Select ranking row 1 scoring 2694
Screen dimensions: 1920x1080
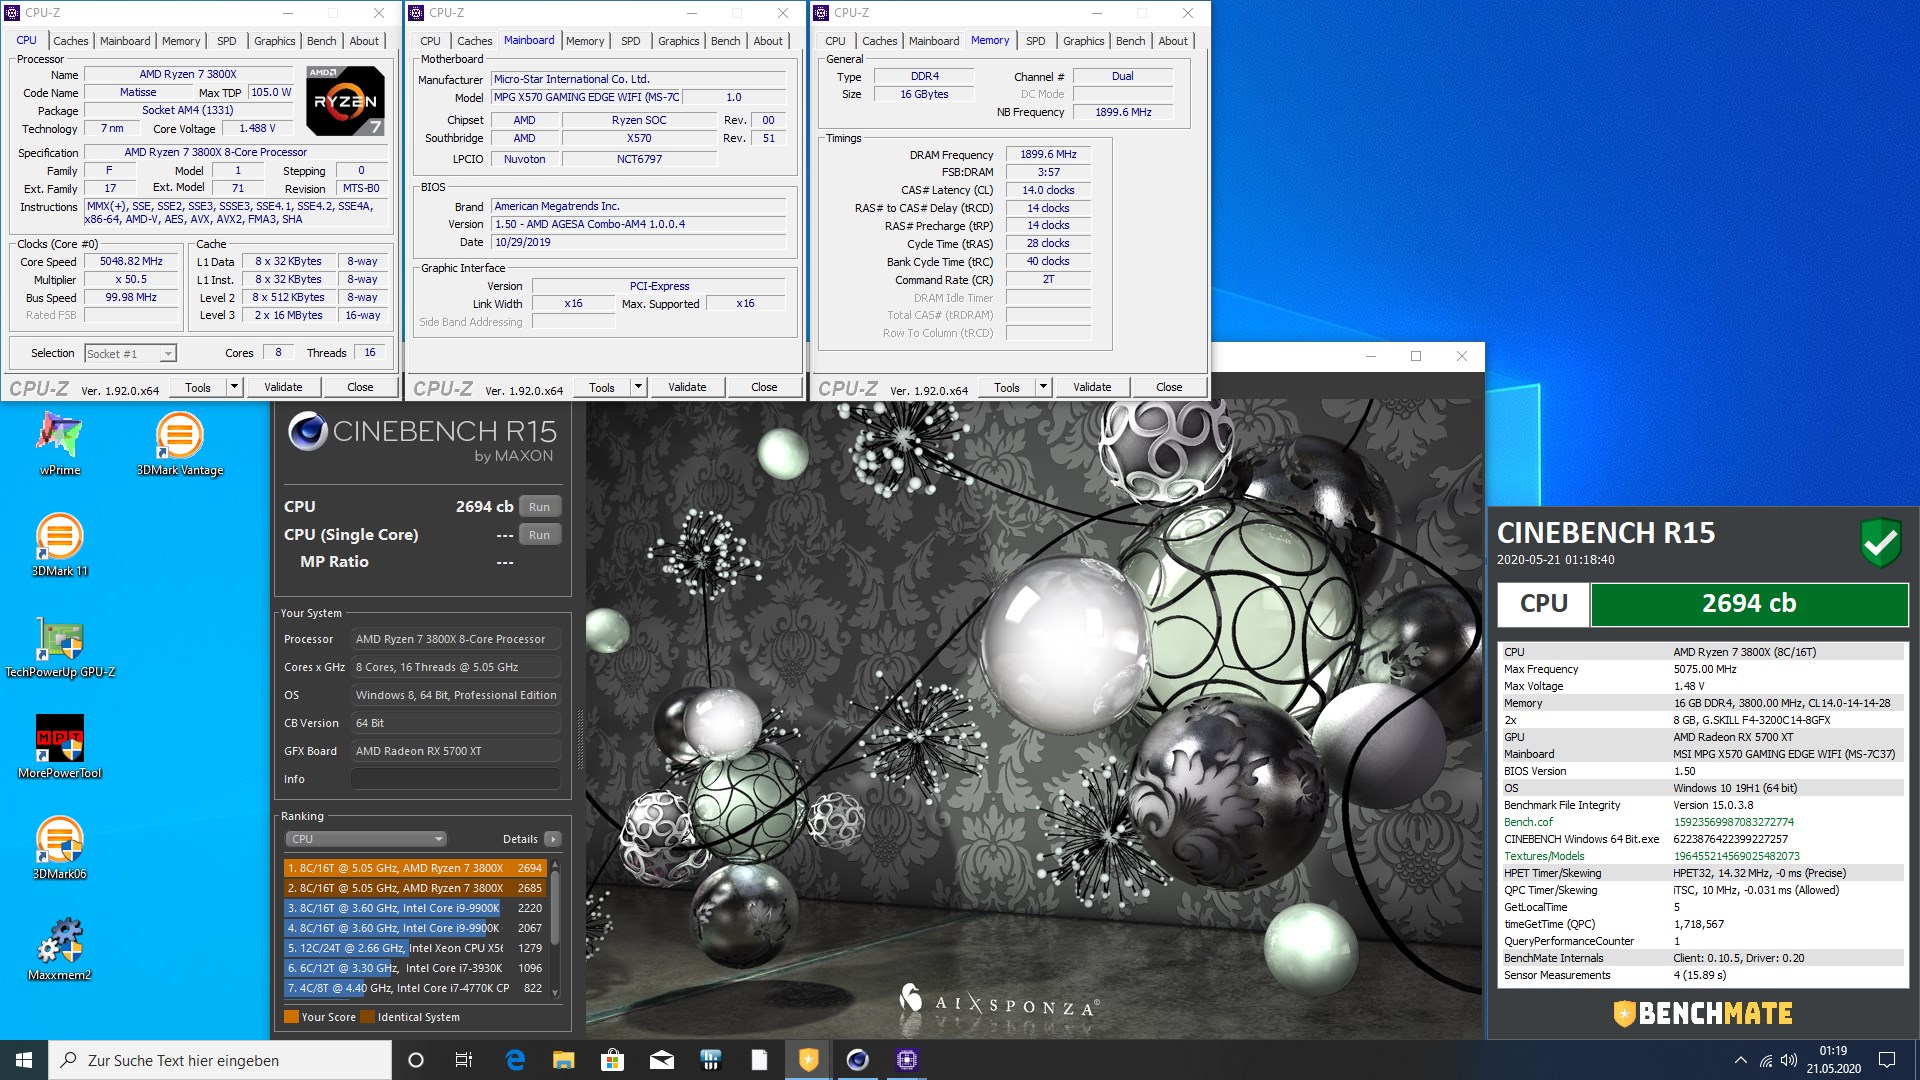click(415, 868)
